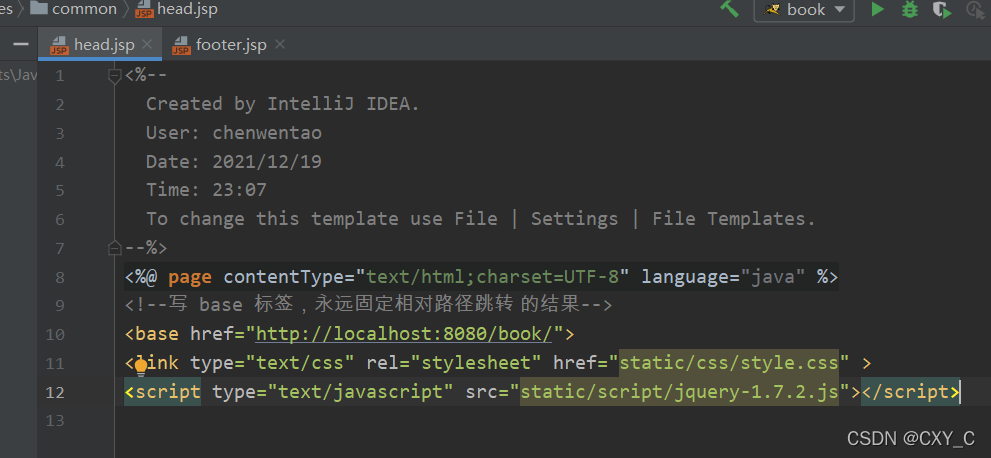Click line number 8 in the gutter
This screenshot has height=458, width=991.
59,277
